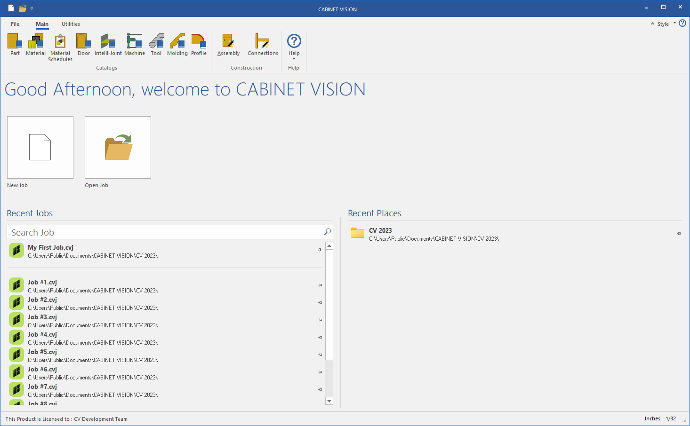Open the Tool catalog

coord(156,44)
